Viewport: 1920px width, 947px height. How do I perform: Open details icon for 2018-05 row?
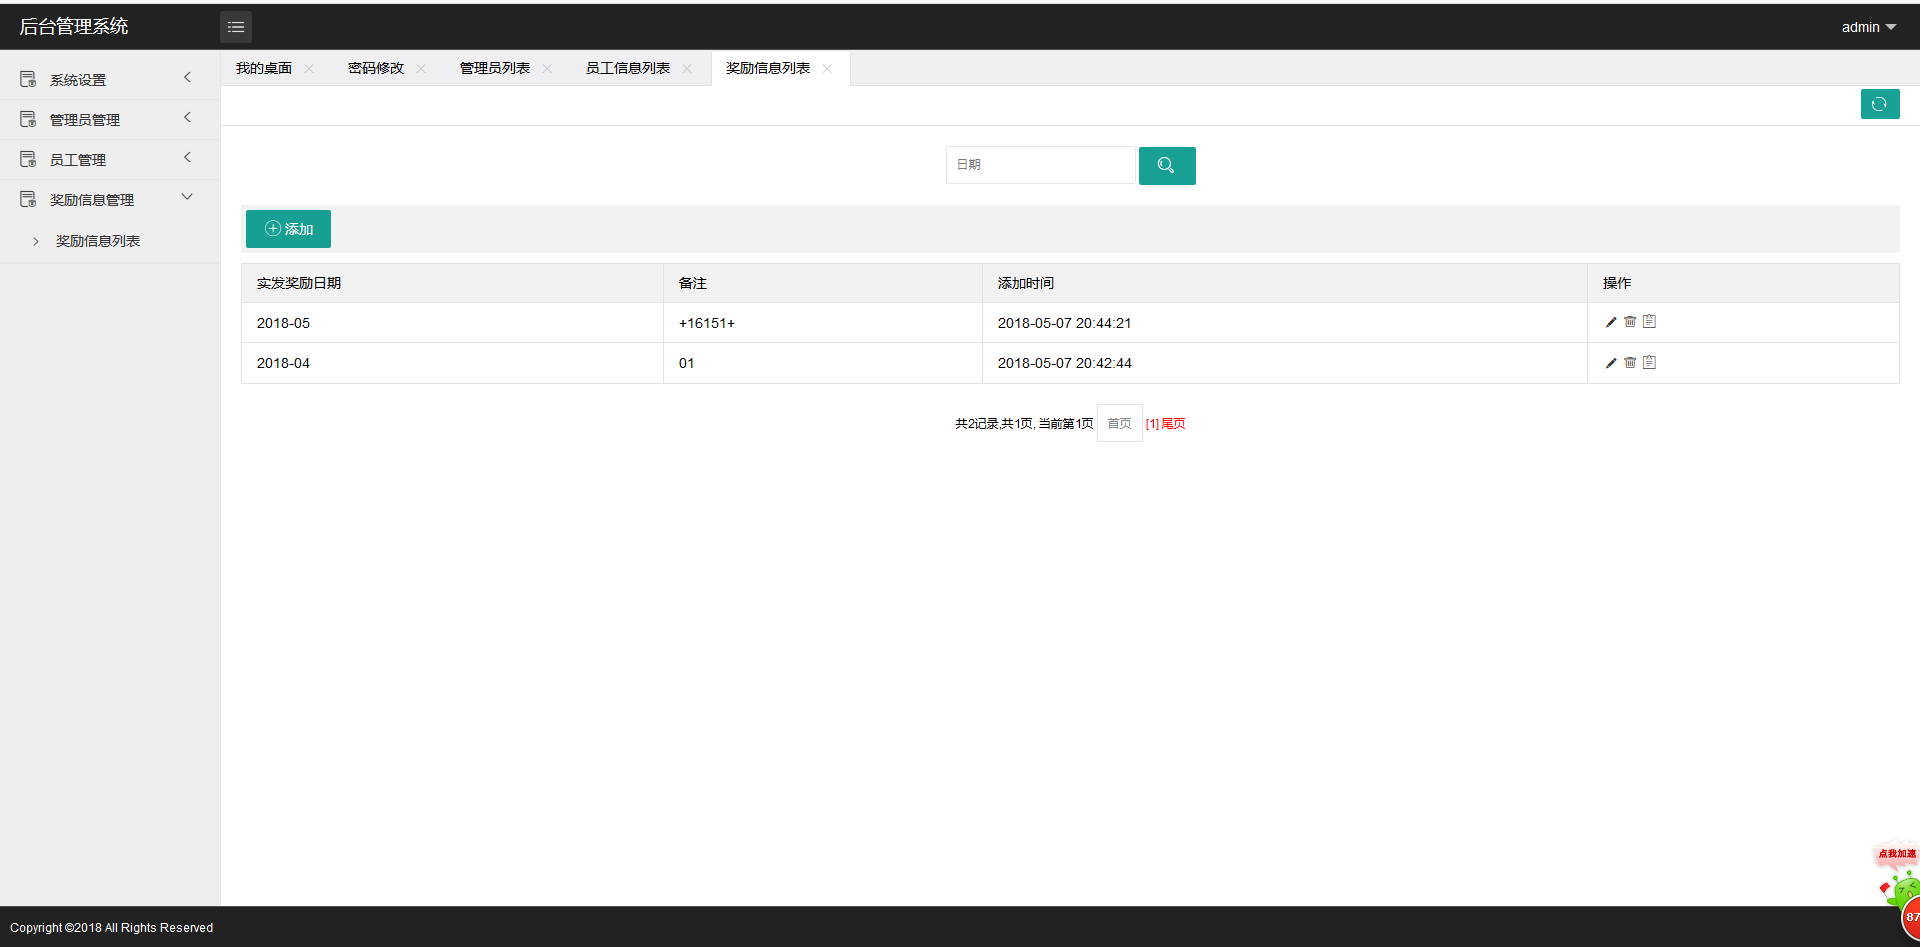coord(1650,322)
